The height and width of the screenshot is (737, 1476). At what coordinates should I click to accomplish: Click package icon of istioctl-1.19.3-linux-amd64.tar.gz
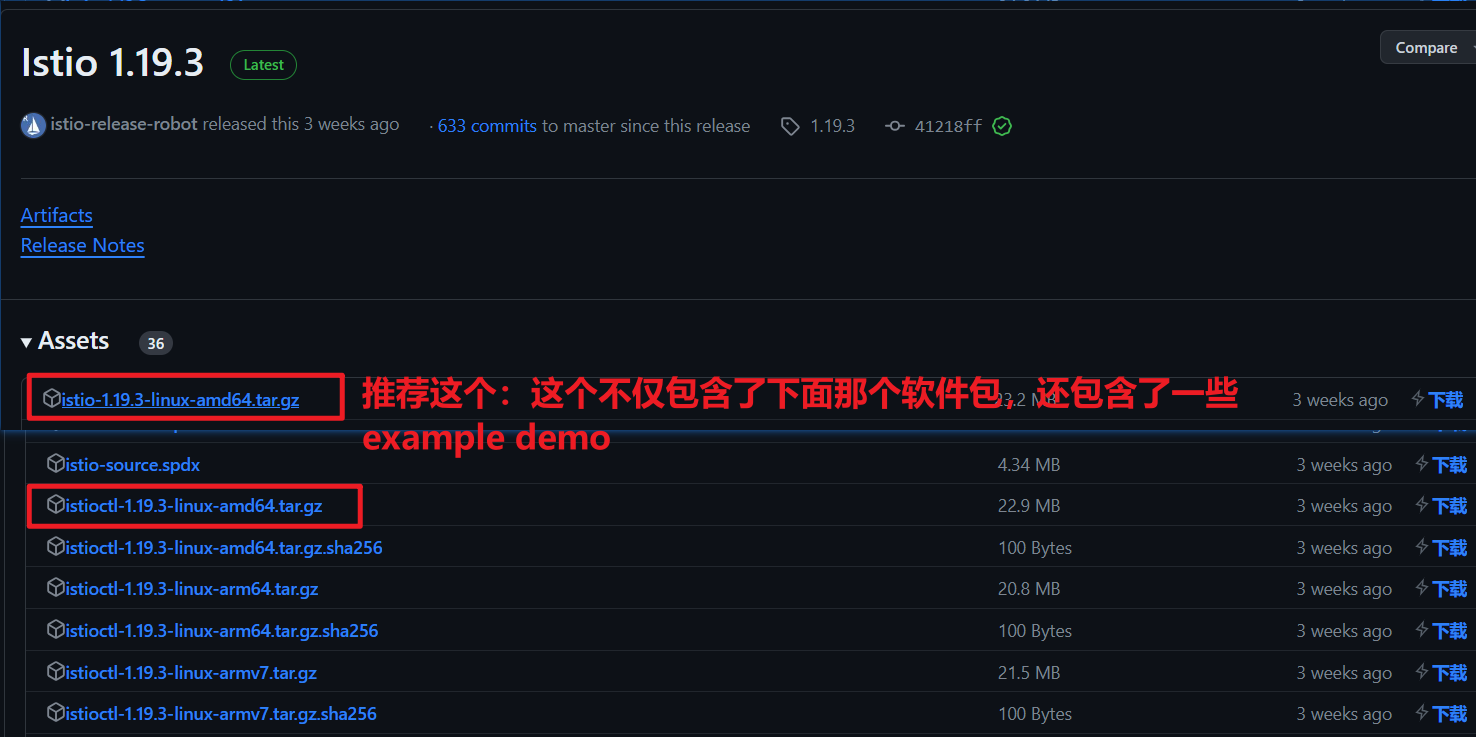56,505
